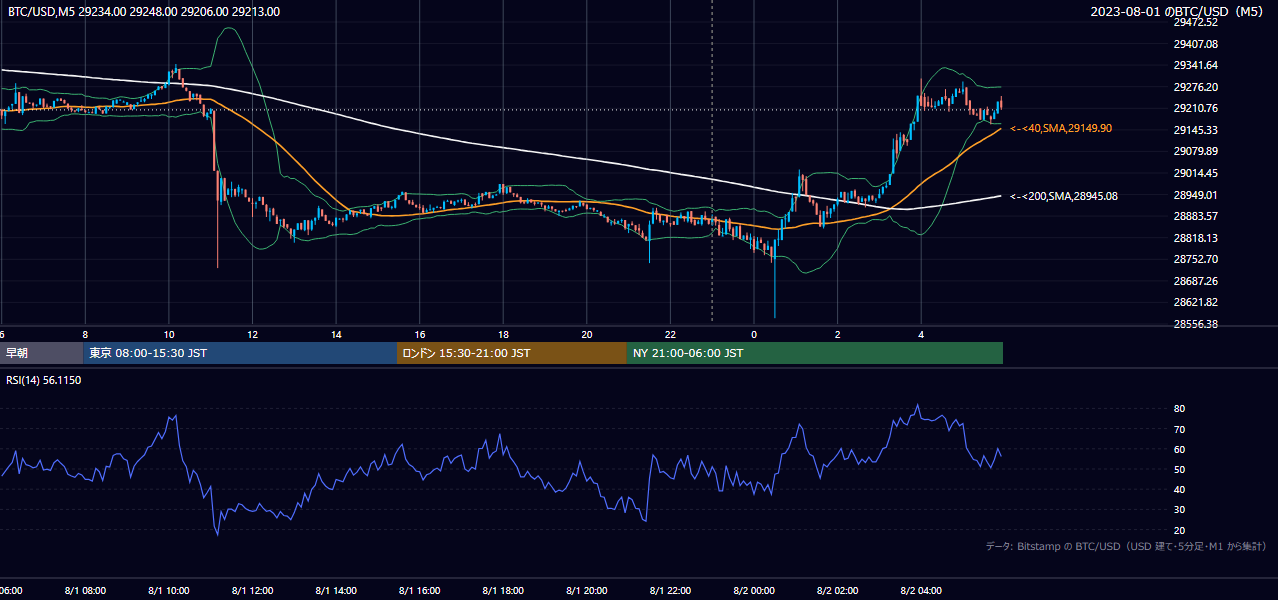Click hour 14 on the upper chart axis
The image size is (1278, 600).
[336, 334]
